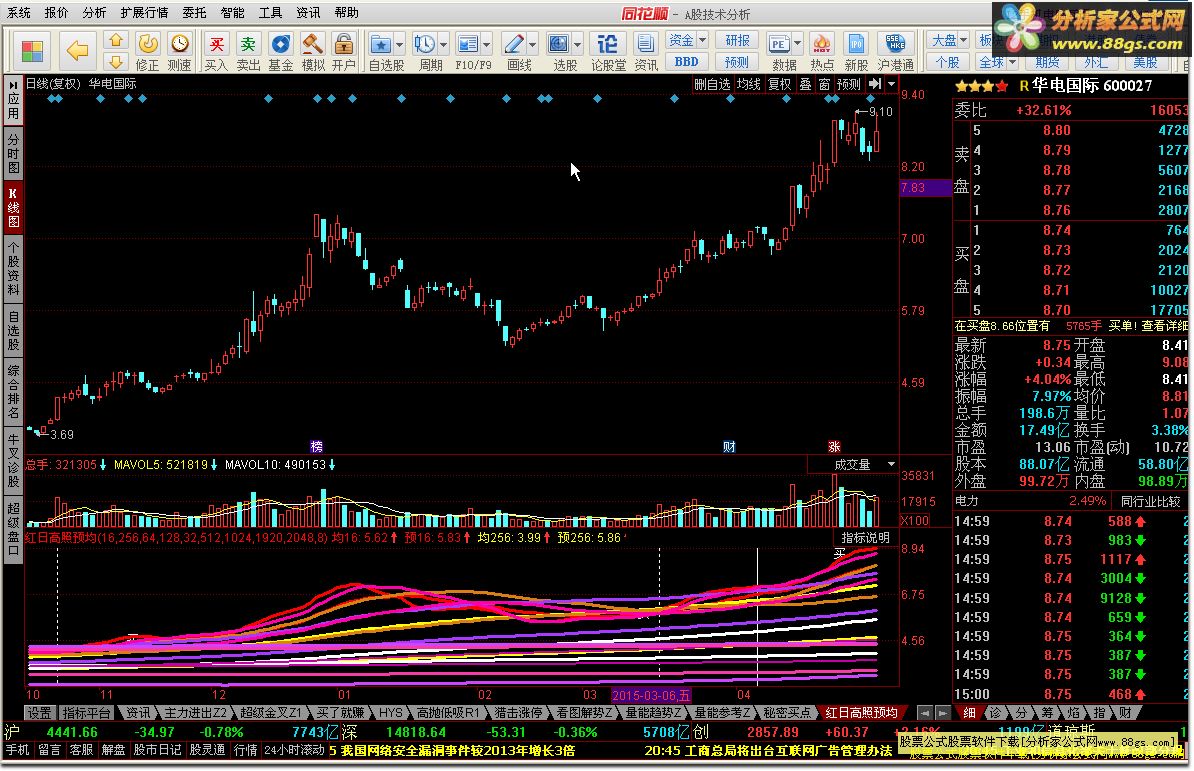Image resolution: width=1194 pixels, height=771 pixels.
Task: Toggle 叠 overlay mode
Action: tap(805, 84)
